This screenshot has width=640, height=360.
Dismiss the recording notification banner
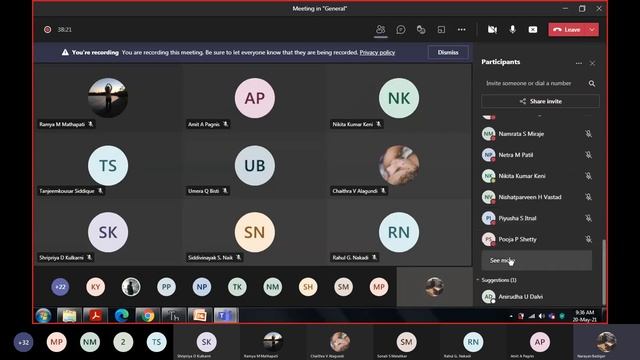point(448,52)
